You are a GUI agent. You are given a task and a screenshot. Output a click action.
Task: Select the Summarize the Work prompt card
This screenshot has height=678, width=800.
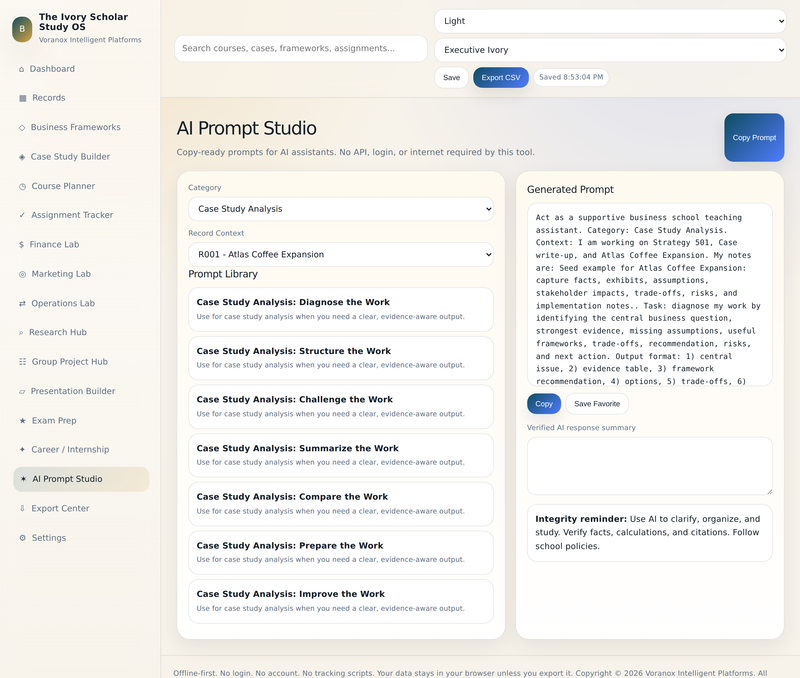341,455
